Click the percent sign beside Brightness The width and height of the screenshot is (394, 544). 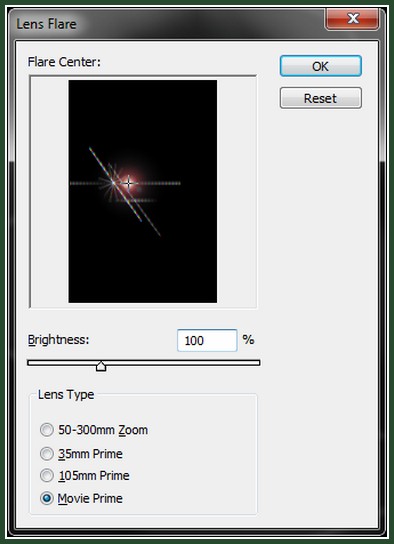pos(248,340)
